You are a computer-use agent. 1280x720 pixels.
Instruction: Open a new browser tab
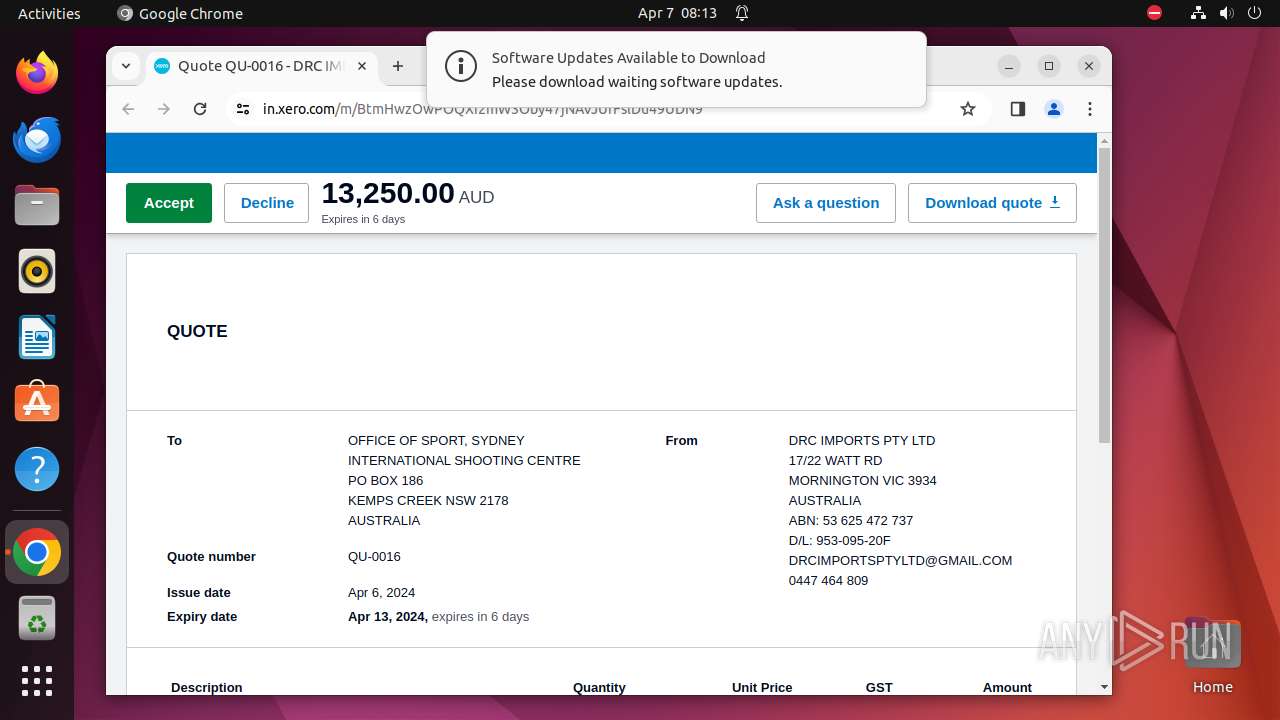point(398,66)
